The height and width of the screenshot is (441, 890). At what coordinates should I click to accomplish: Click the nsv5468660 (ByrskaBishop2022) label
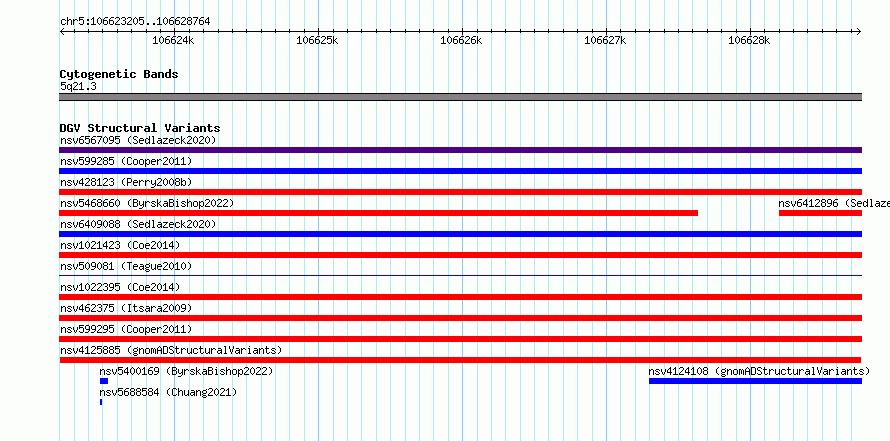pyautogui.click(x=147, y=203)
